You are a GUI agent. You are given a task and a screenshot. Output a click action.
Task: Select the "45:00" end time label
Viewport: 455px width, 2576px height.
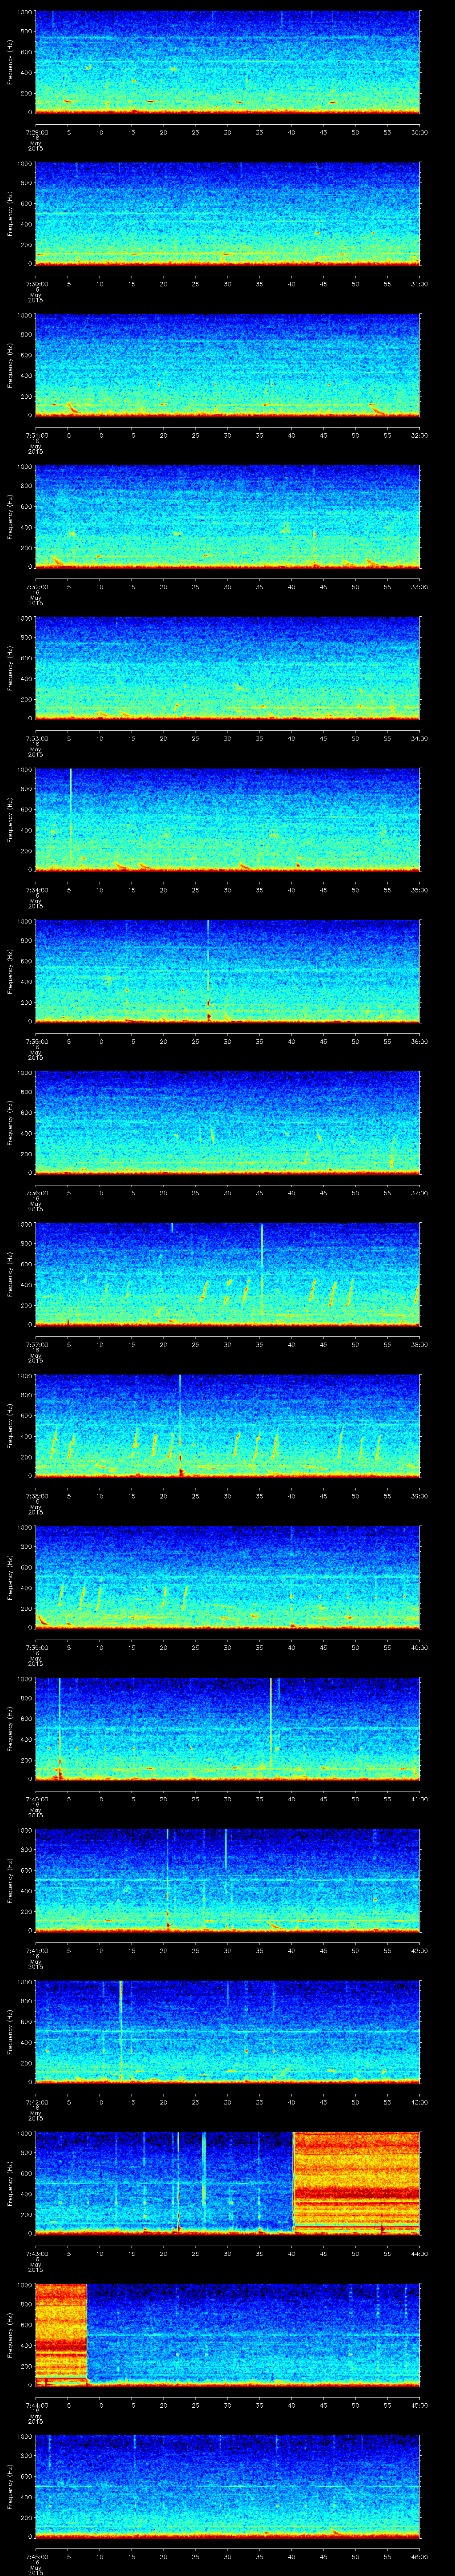click(x=419, y=2404)
